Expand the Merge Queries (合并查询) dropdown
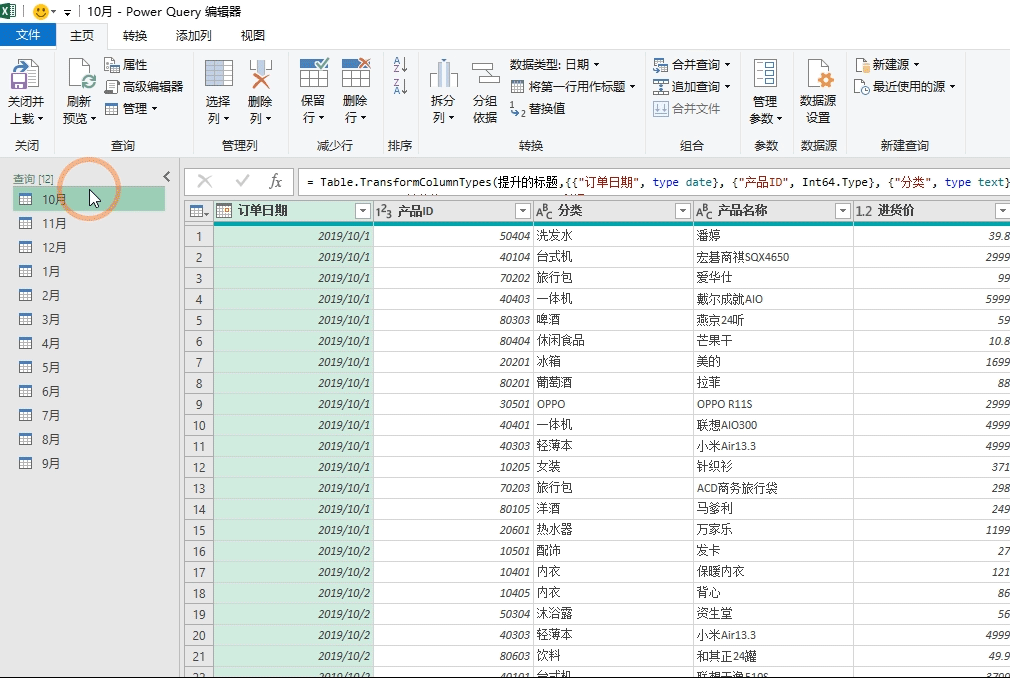This screenshot has height=678, width=1010. point(727,64)
